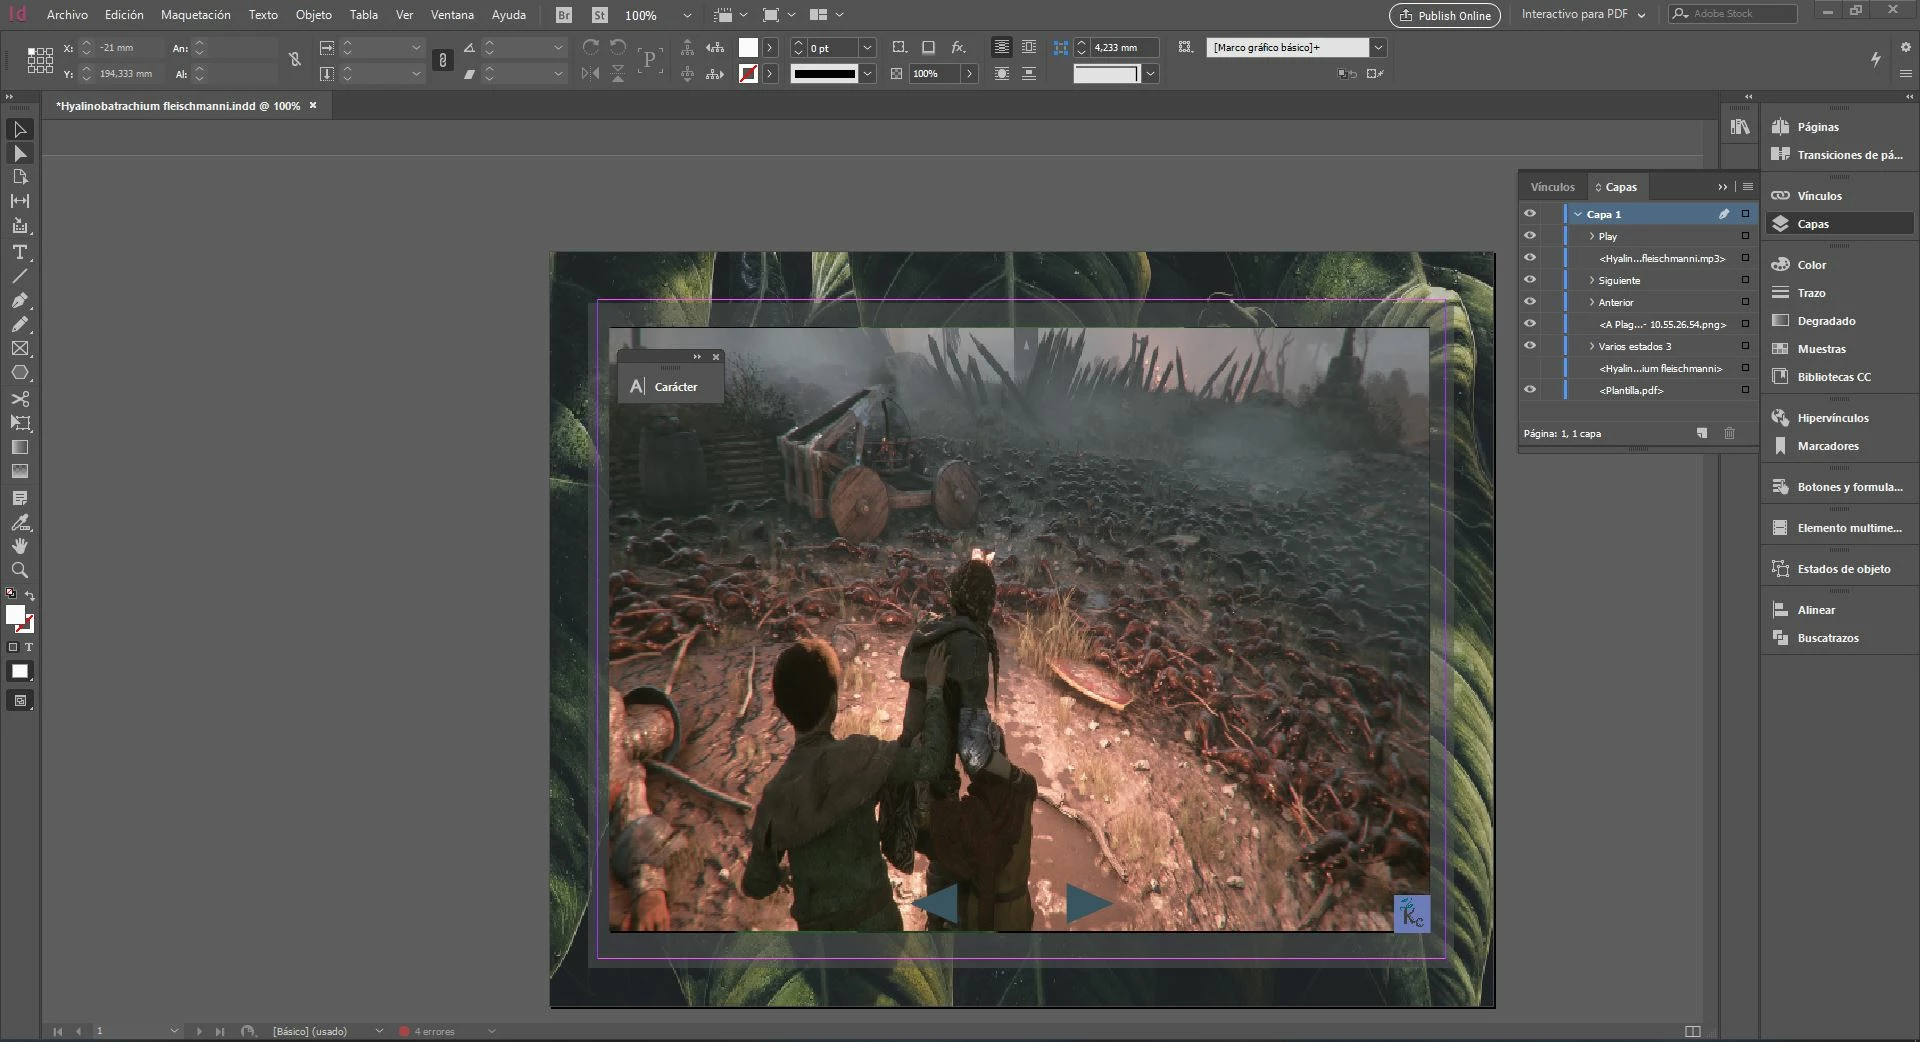Screen dimensions: 1920x1042
Task: Select the Pen tool
Action: click(19, 300)
